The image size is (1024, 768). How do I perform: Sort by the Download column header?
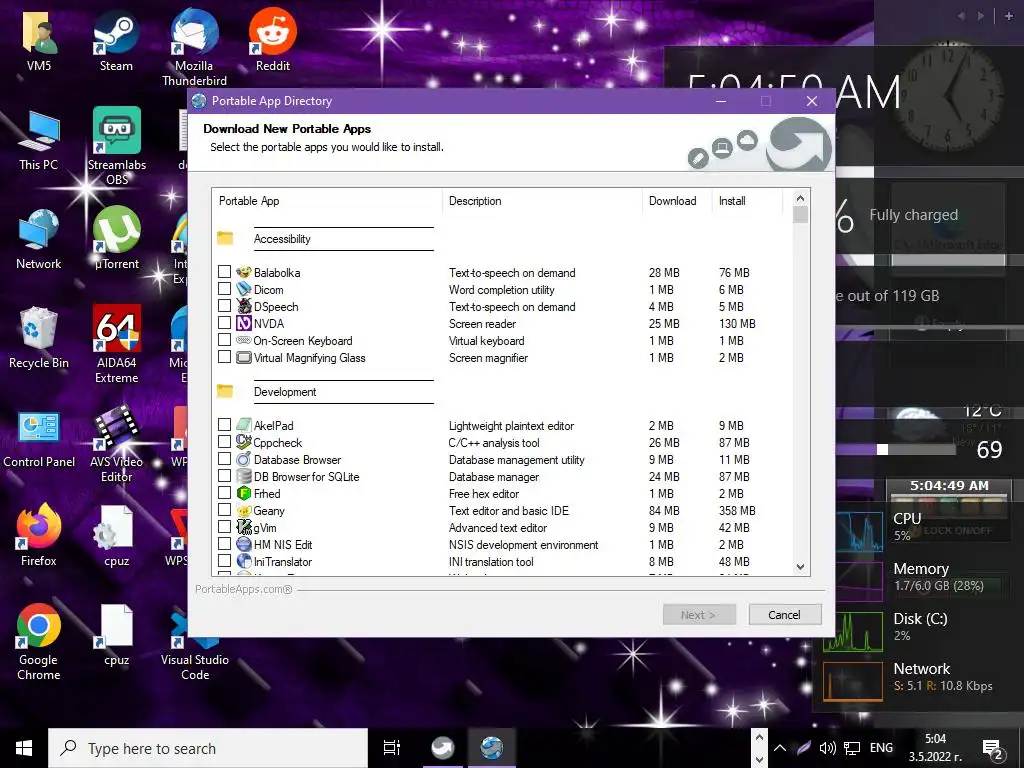(x=677, y=201)
